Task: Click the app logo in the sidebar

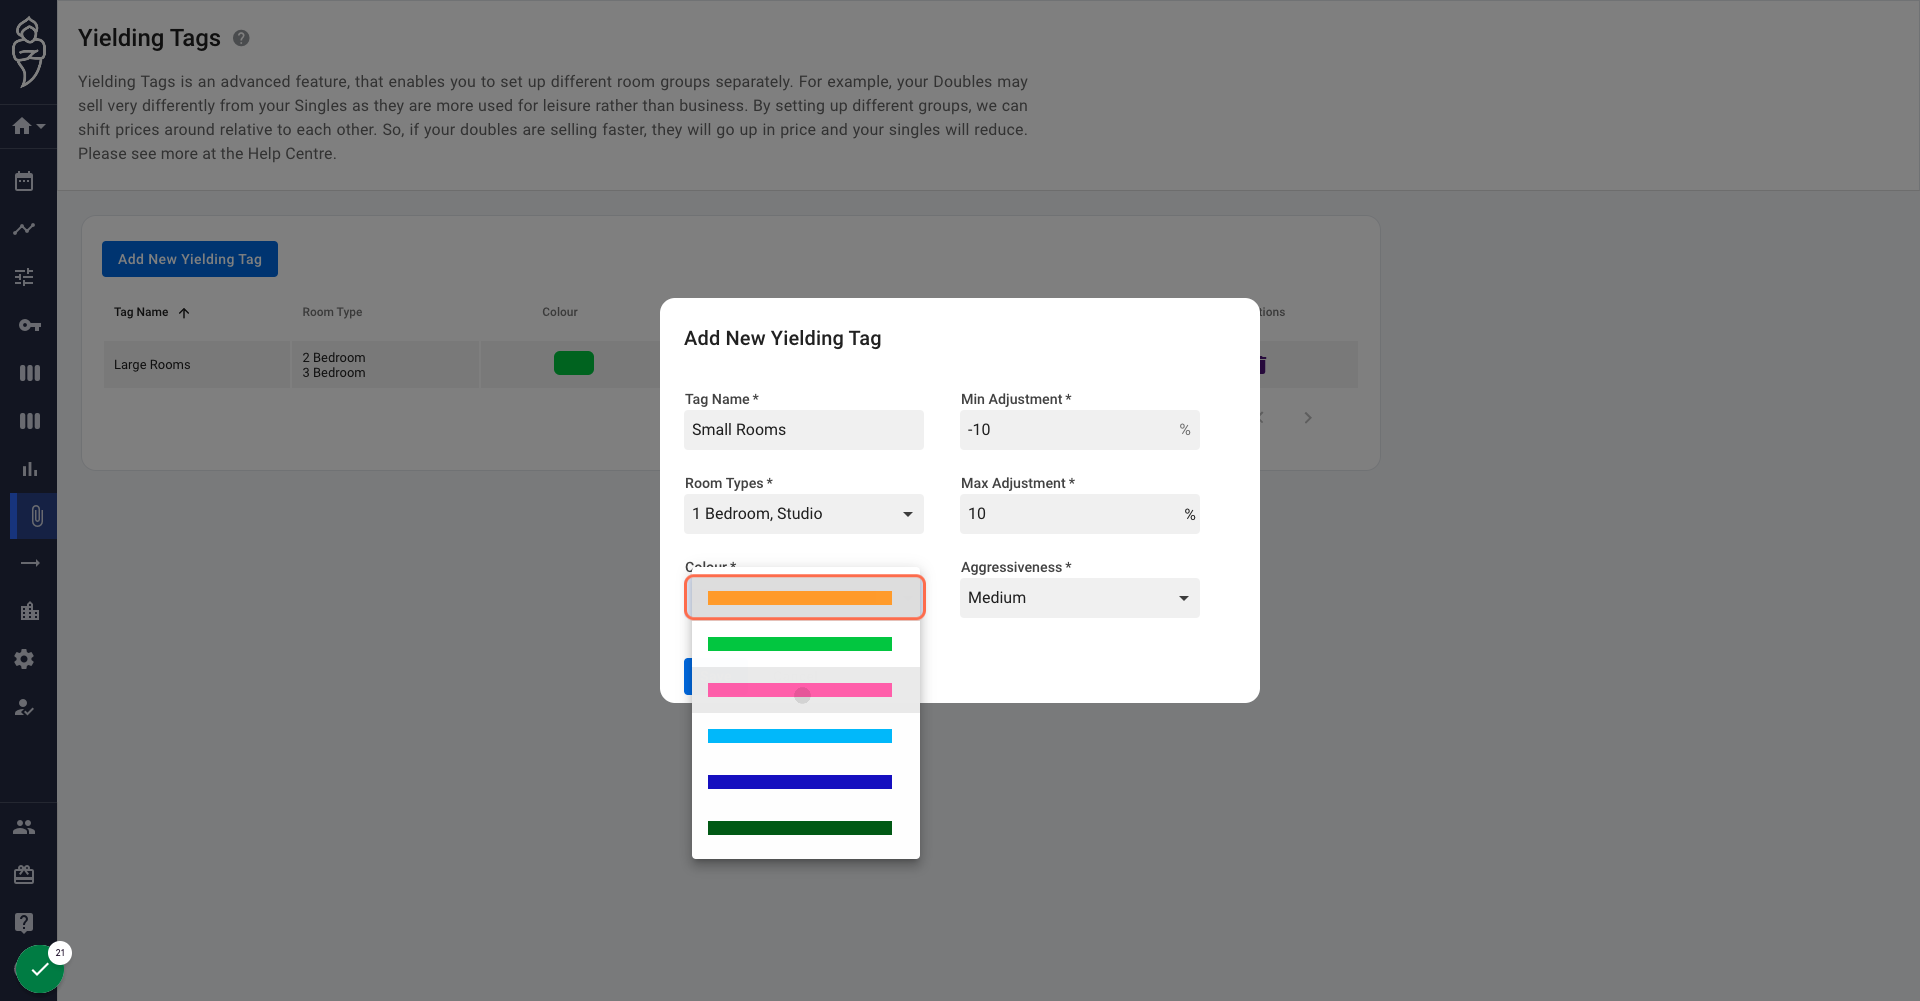Action: tap(28, 52)
